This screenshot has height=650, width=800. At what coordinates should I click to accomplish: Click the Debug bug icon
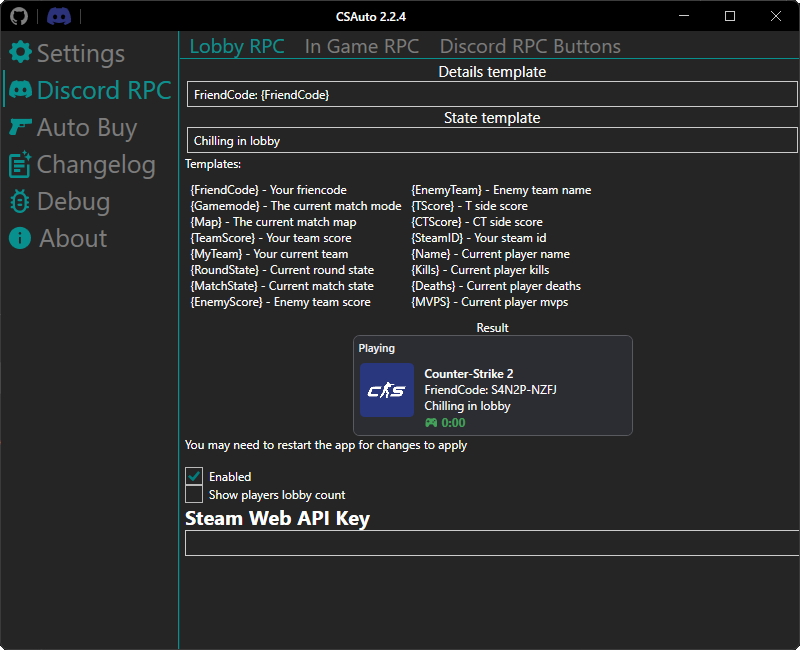[20, 202]
